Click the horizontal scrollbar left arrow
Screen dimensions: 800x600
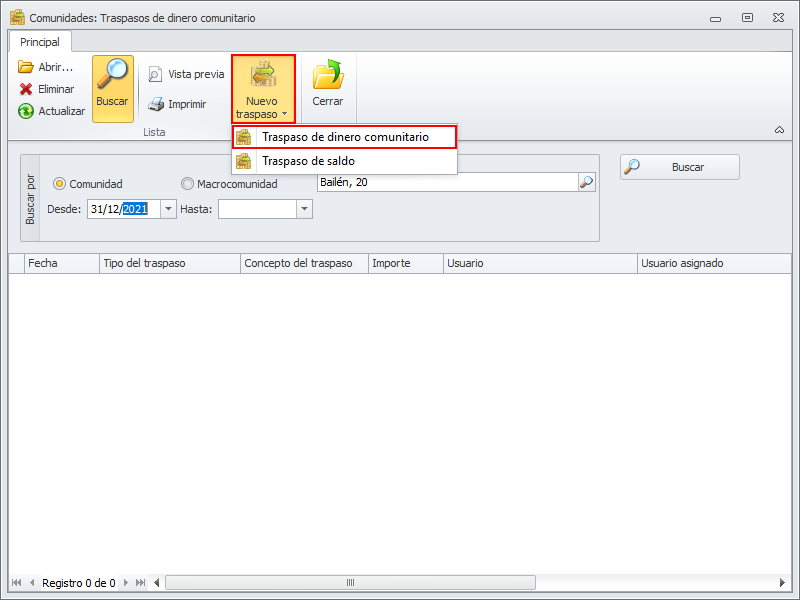[x=157, y=583]
